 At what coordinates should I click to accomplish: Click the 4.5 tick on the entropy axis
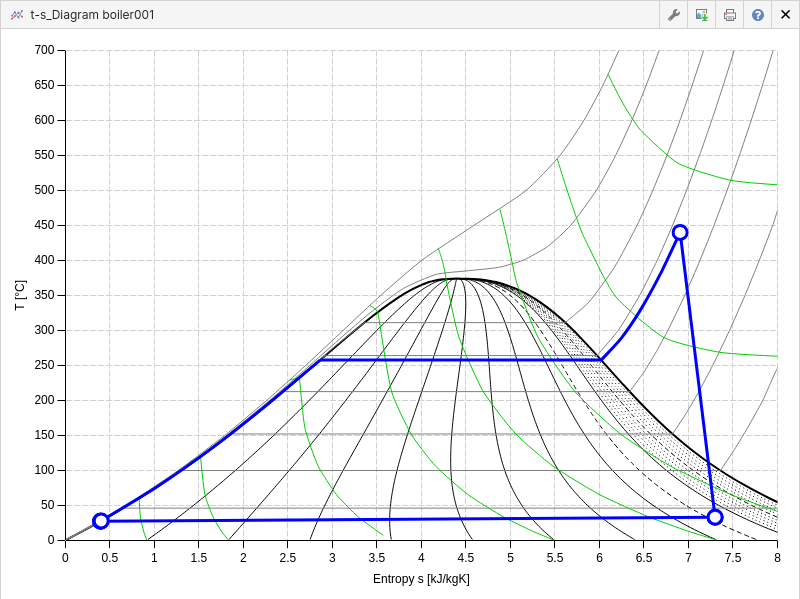point(466,556)
